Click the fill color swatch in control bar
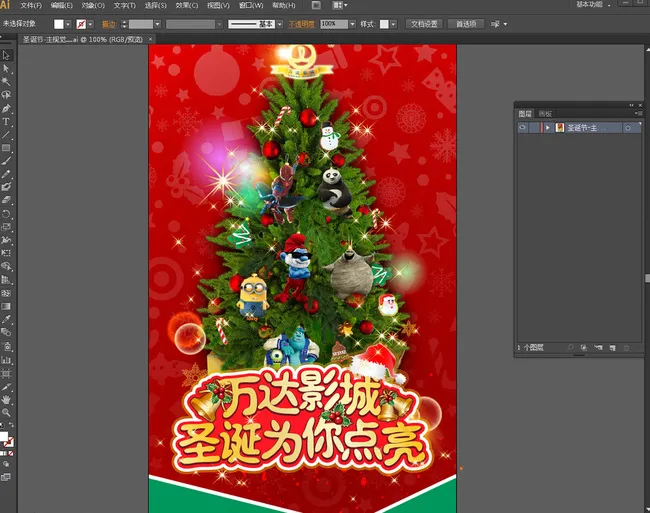 tap(60, 23)
